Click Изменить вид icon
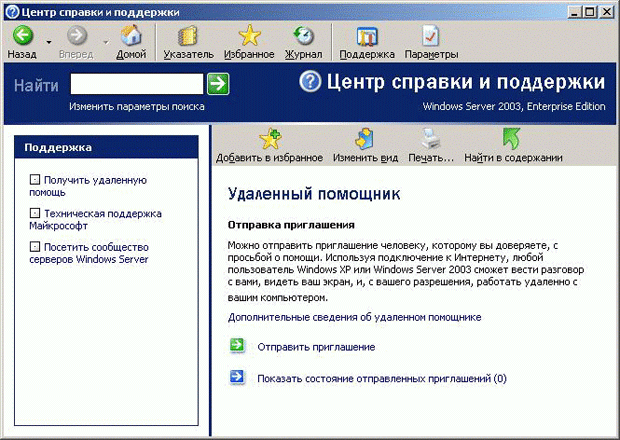Image resolution: width=620 pixels, height=440 pixels. pyautogui.click(x=364, y=139)
